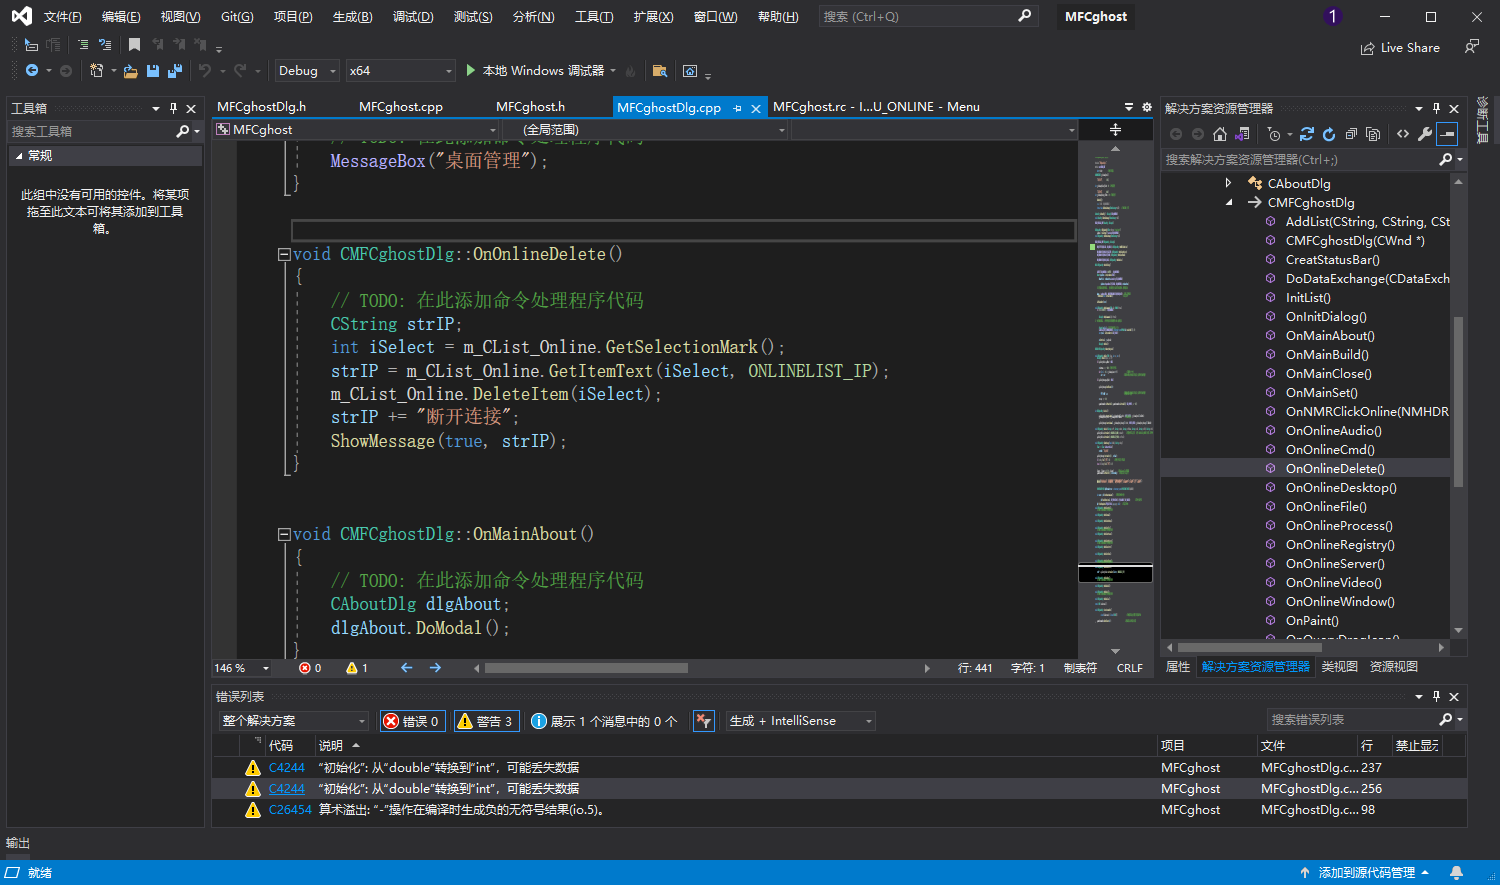Switch to the MFCghost.cpp tab

coord(400,107)
